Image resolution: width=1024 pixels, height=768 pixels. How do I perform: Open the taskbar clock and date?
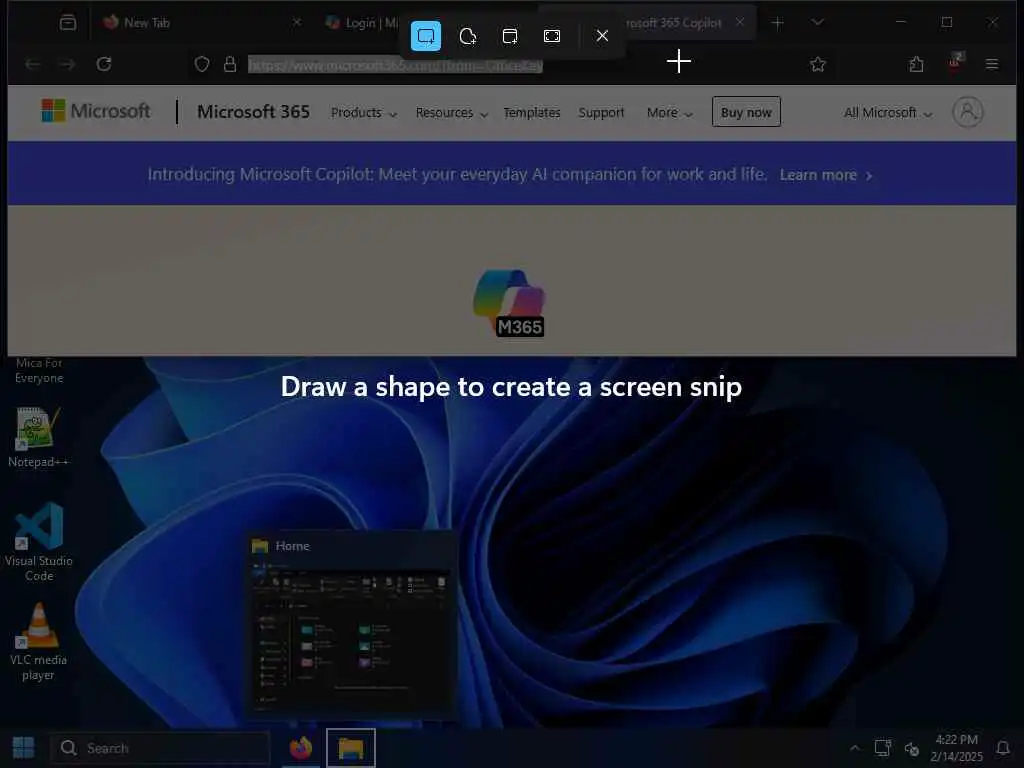click(956, 748)
